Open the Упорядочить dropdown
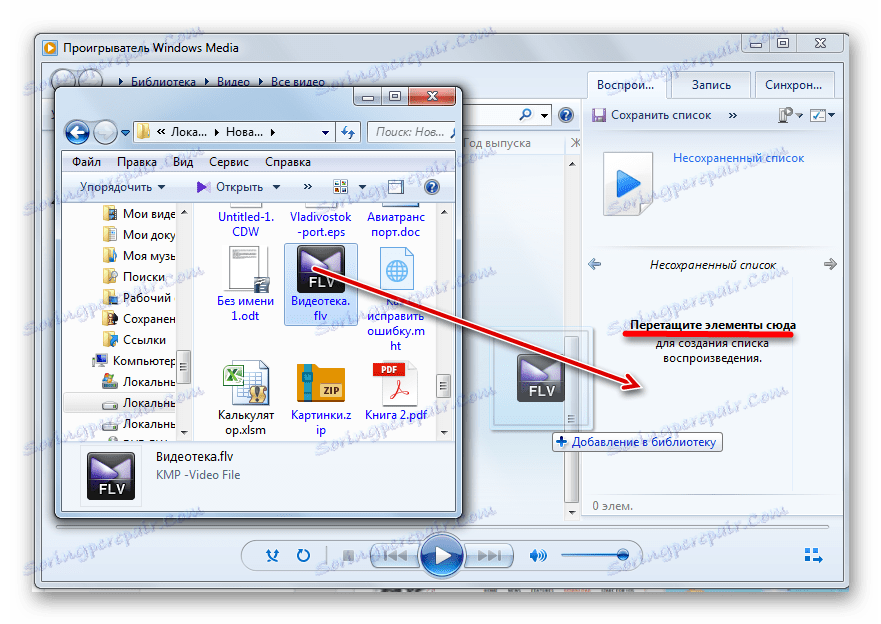This screenshot has width=881, height=624. tap(122, 187)
